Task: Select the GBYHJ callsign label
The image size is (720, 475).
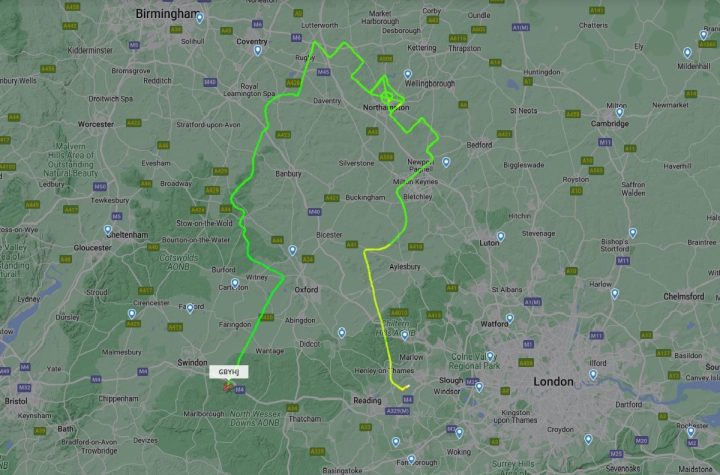Action: point(229,372)
